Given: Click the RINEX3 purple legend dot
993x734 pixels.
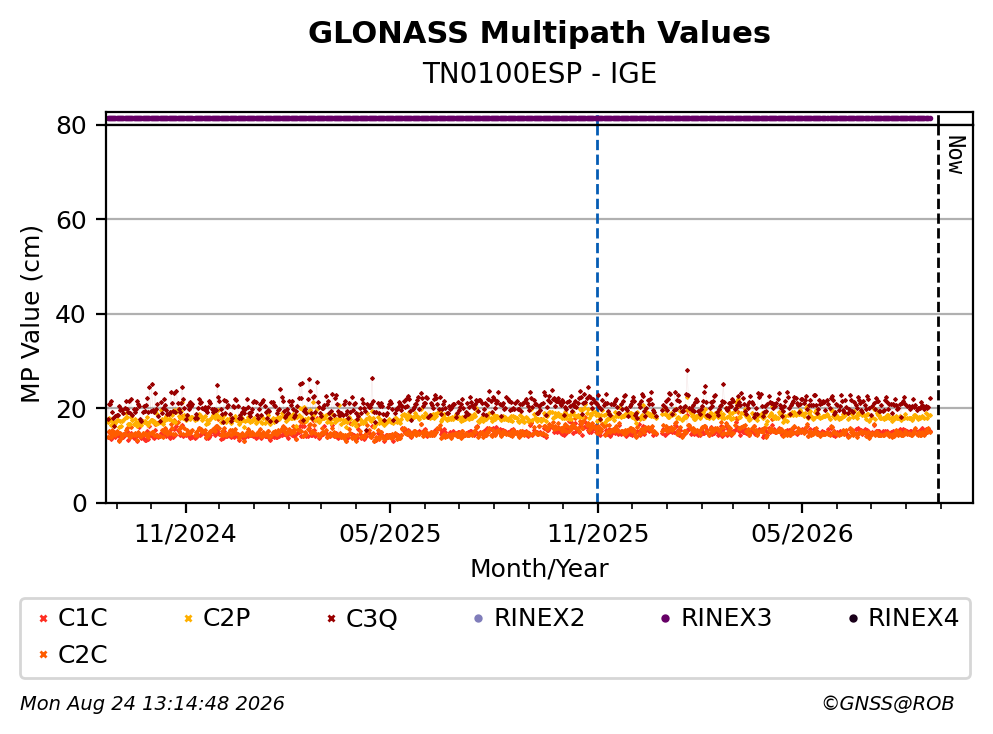Looking at the screenshot, I should (x=666, y=618).
